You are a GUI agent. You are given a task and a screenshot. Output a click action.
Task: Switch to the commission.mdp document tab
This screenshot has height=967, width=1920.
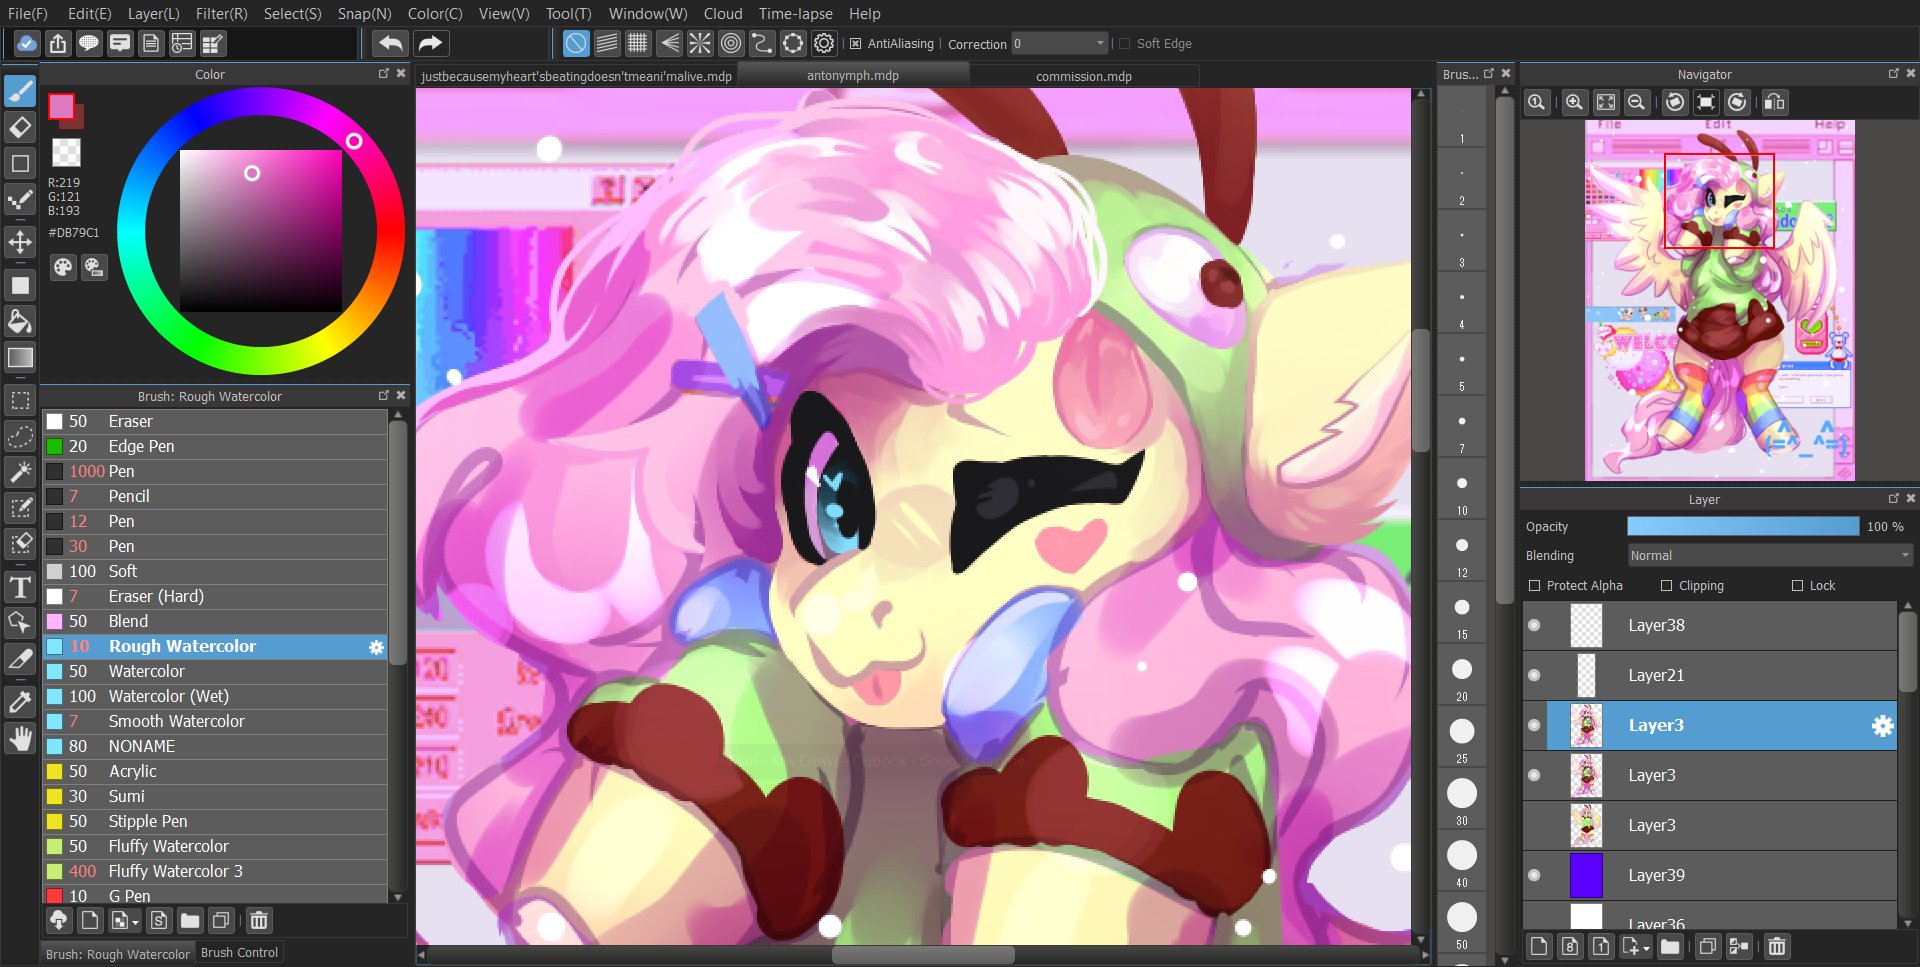point(1084,76)
